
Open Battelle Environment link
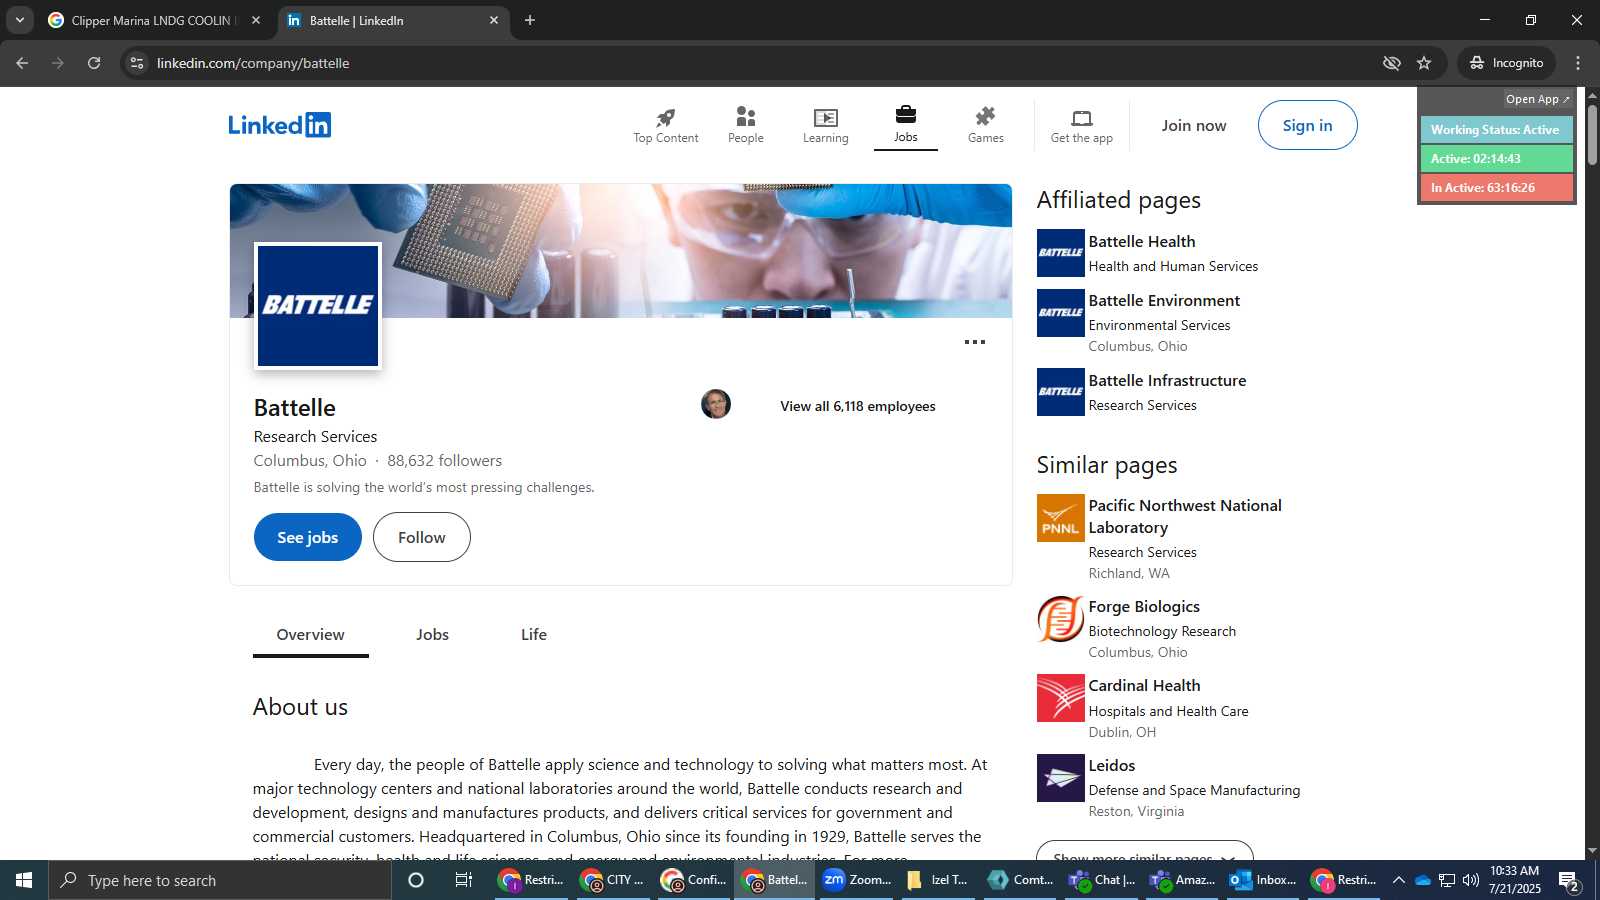pos(1164,300)
